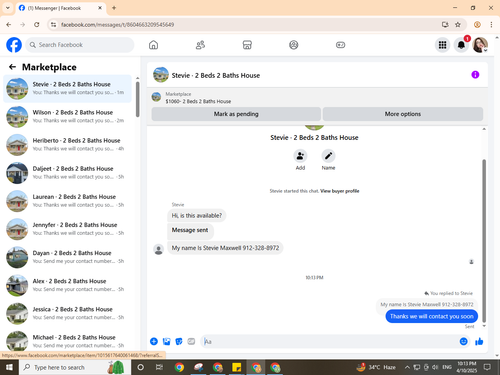Show hidden system tray icons chevron

pyautogui.click(x=407, y=367)
